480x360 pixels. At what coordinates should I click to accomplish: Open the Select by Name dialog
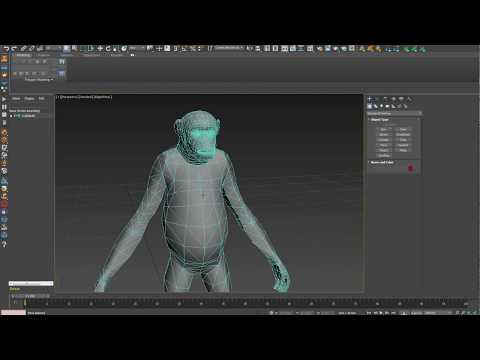pos(75,49)
